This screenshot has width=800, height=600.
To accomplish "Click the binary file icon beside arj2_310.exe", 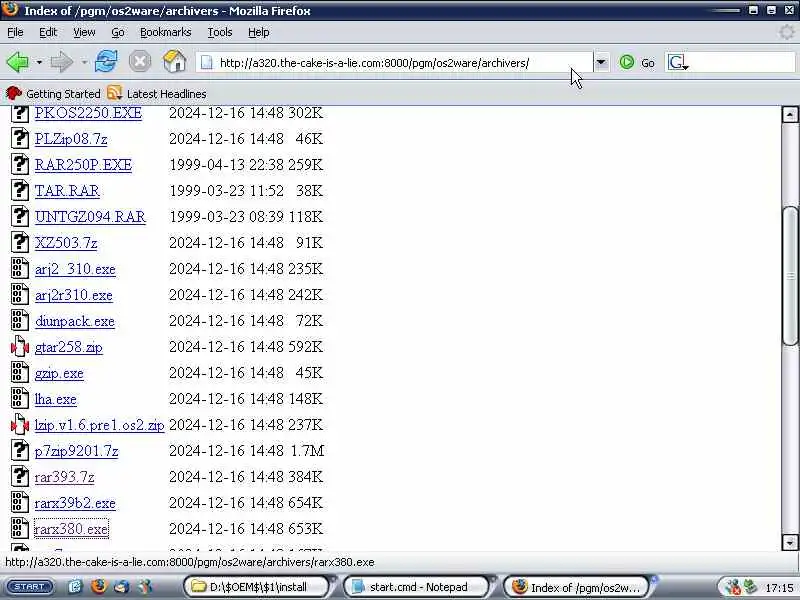I will (x=20, y=268).
